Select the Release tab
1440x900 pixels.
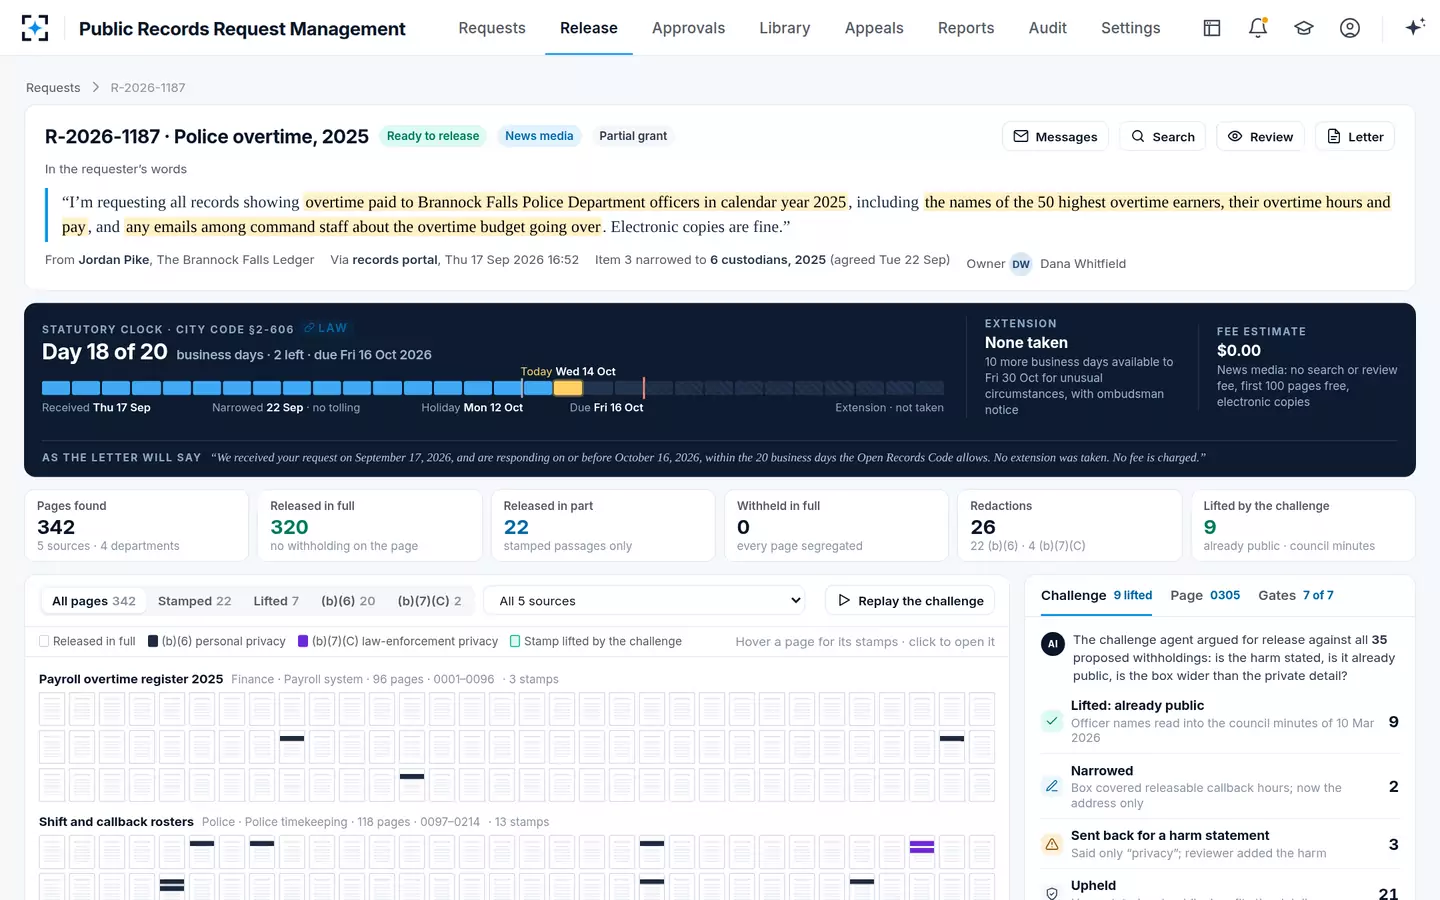pyautogui.click(x=589, y=28)
